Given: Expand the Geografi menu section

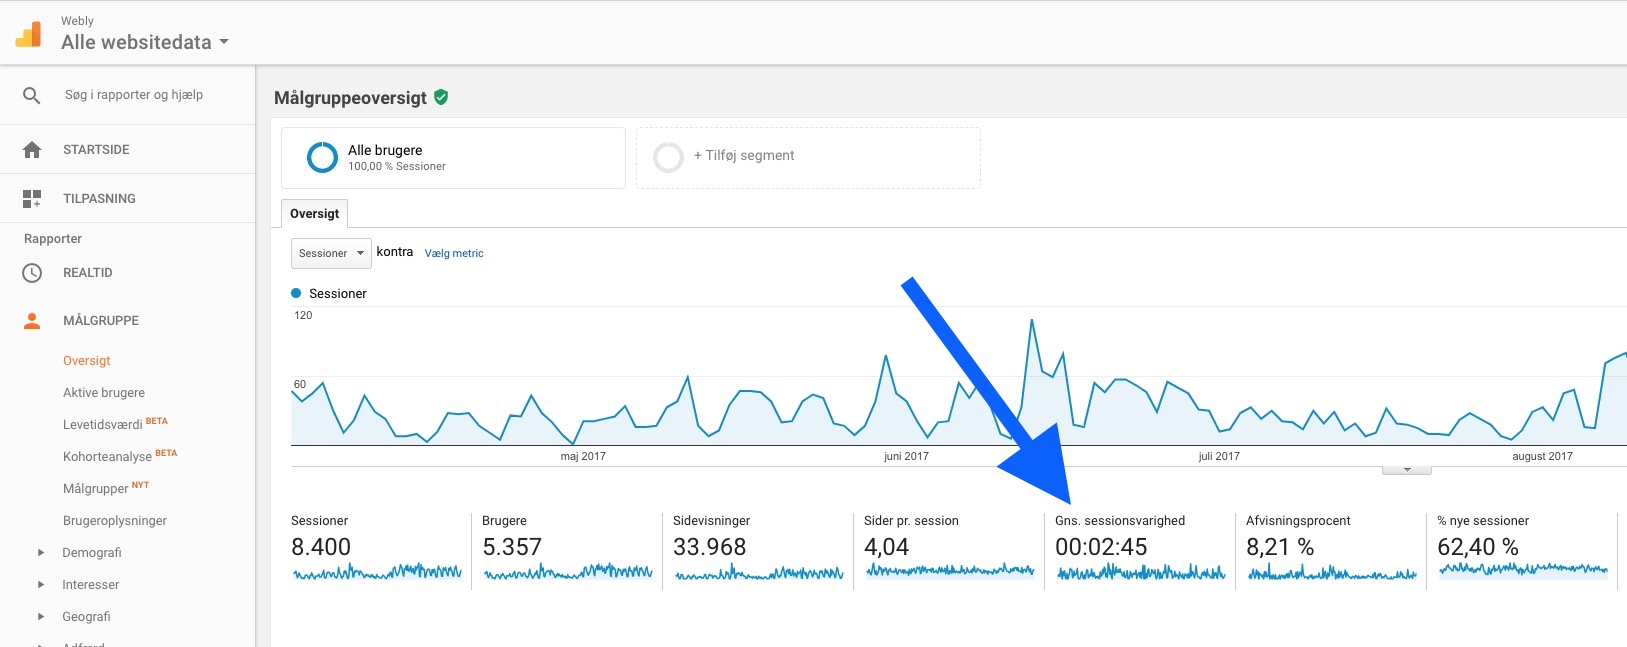Looking at the screenshot, I should pos(41,617).
